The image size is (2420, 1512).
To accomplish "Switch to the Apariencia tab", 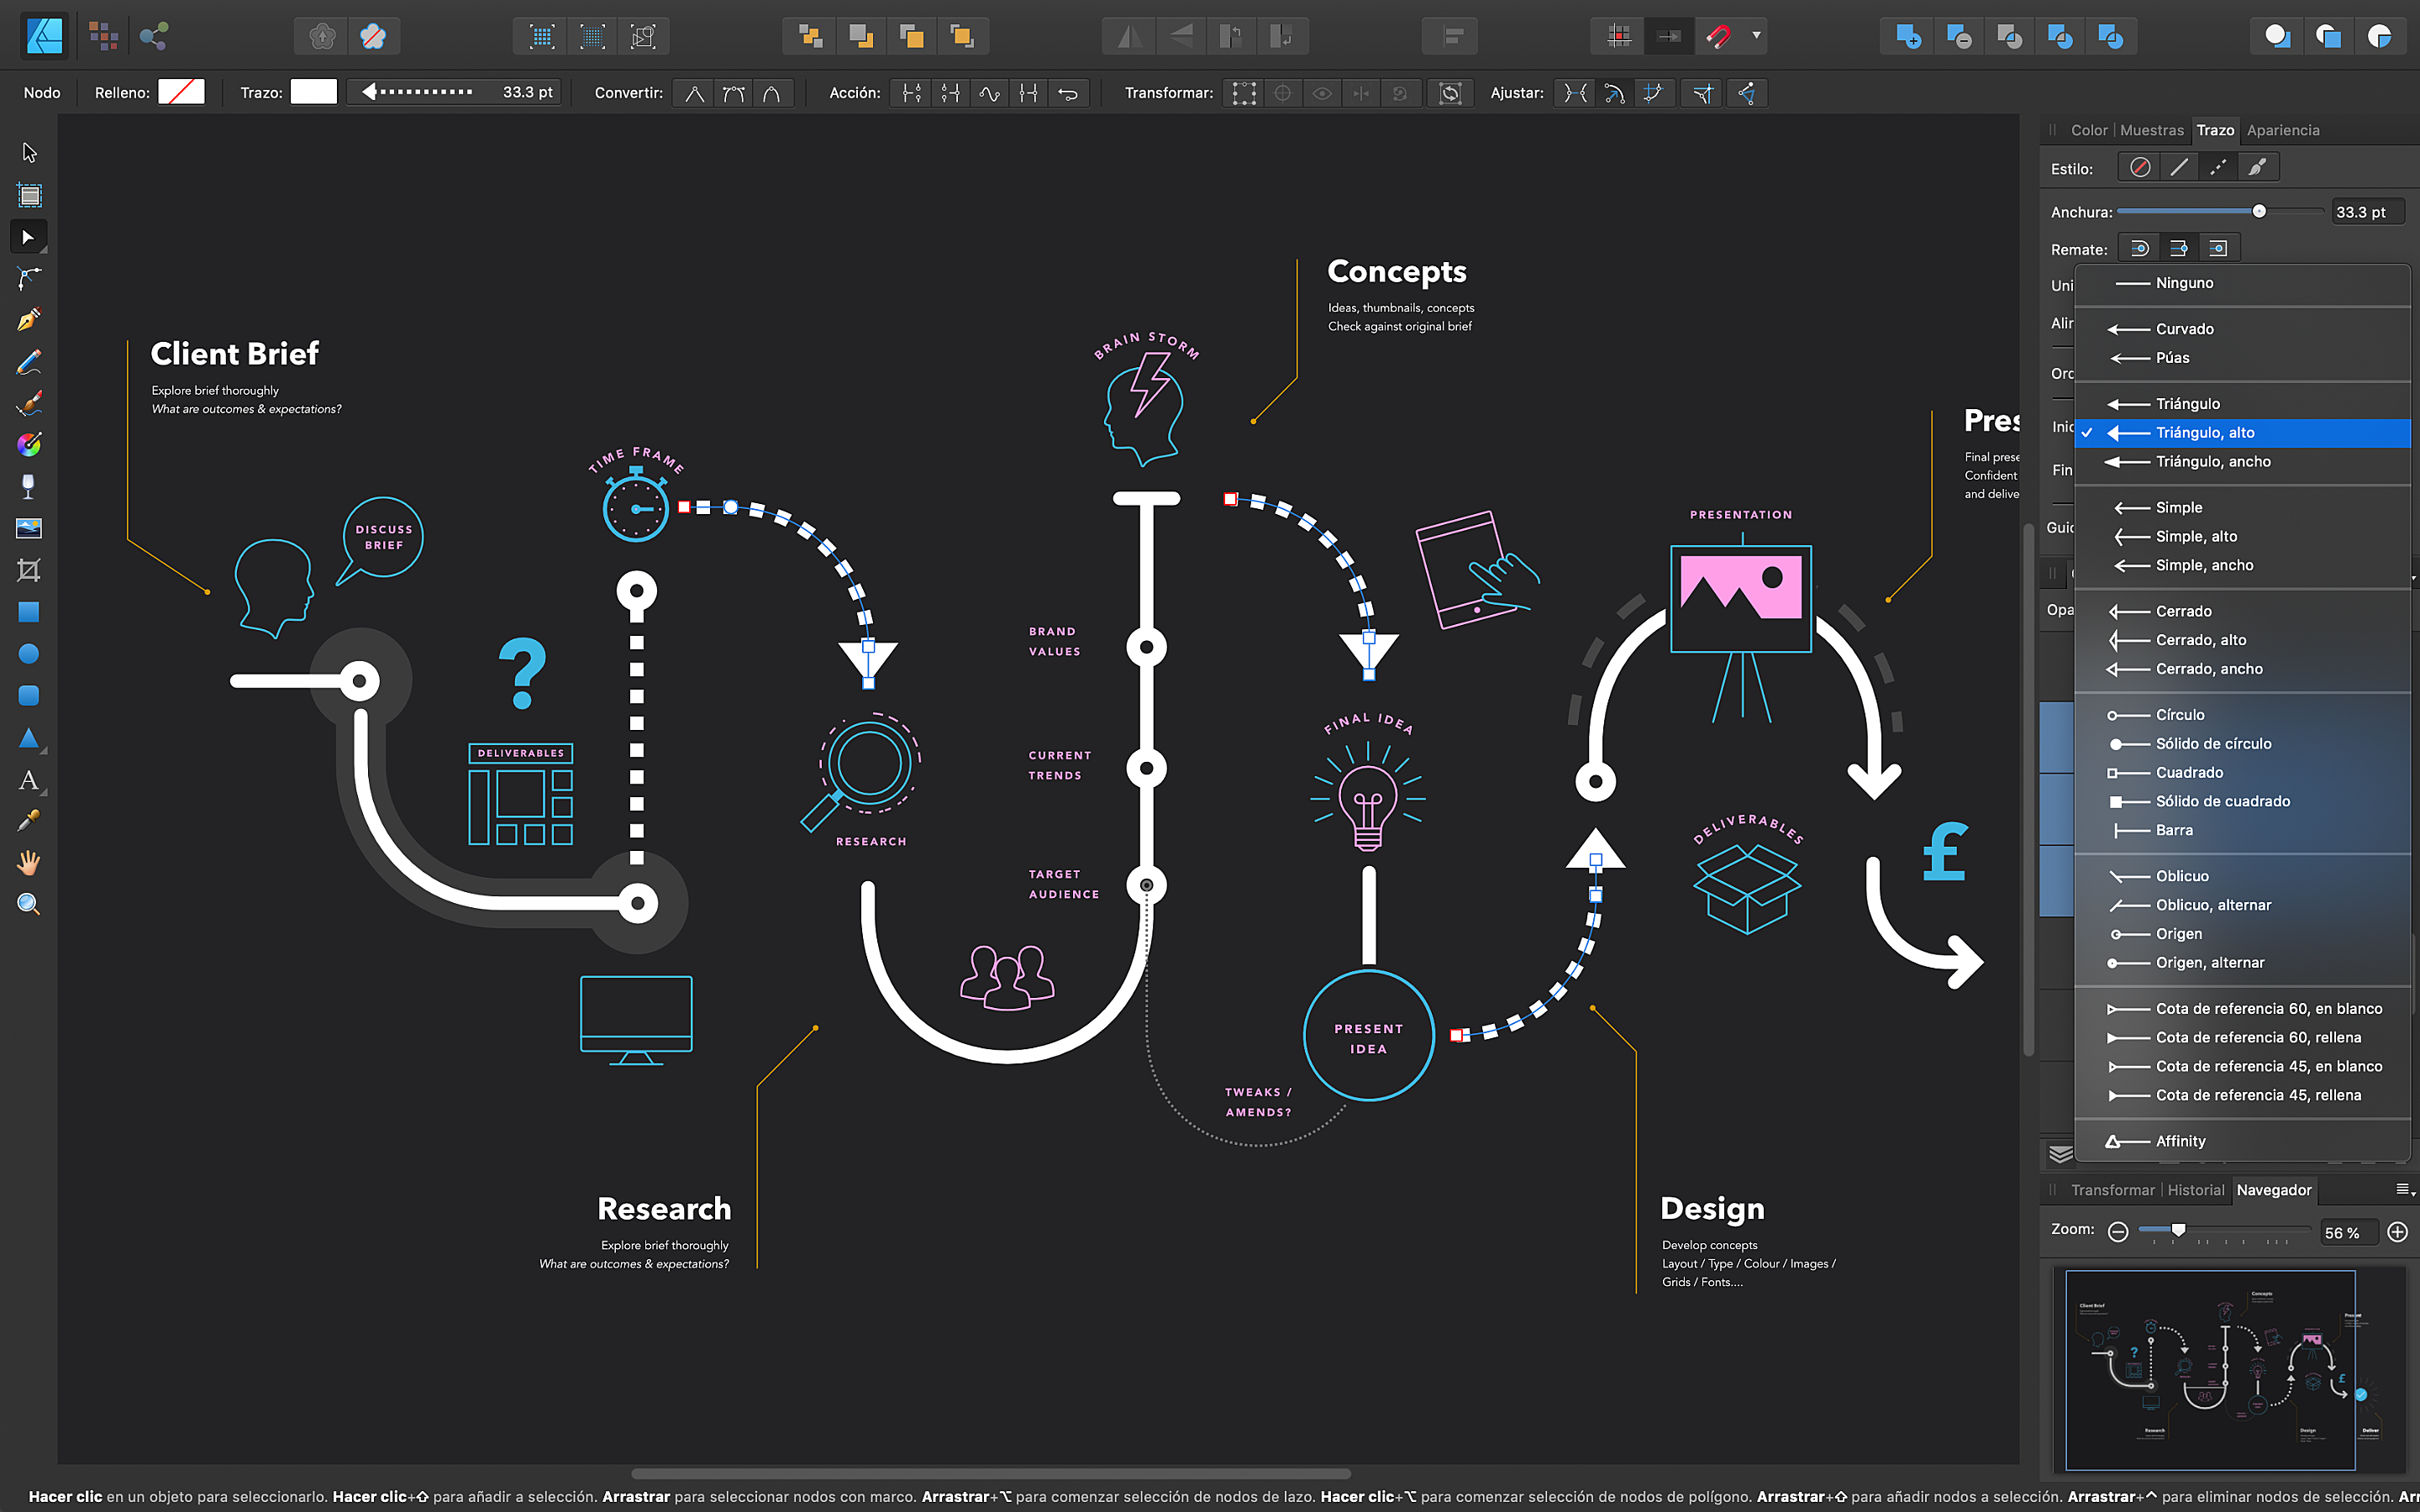I will click(2283, 130).
